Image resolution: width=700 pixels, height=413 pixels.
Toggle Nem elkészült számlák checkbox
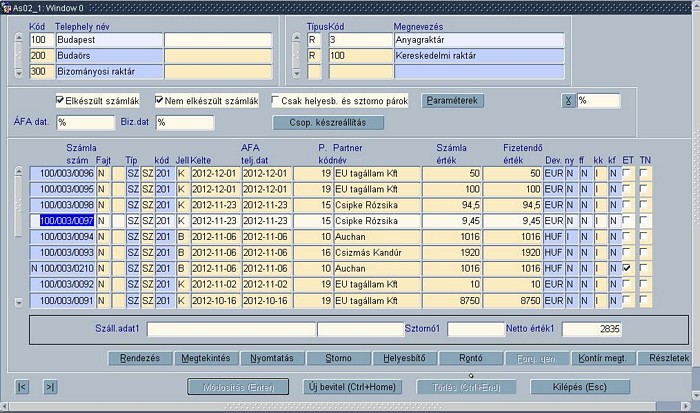pyautogui.click(x=159, y=100)
